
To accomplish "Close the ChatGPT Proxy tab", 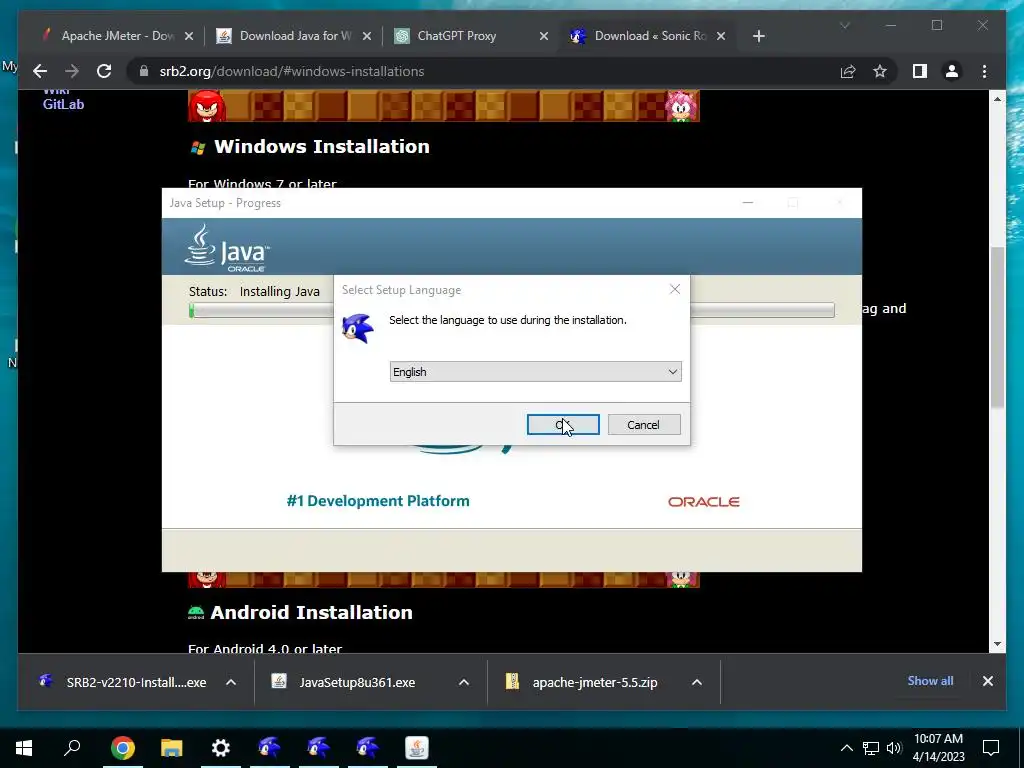I will click(543, 36).
